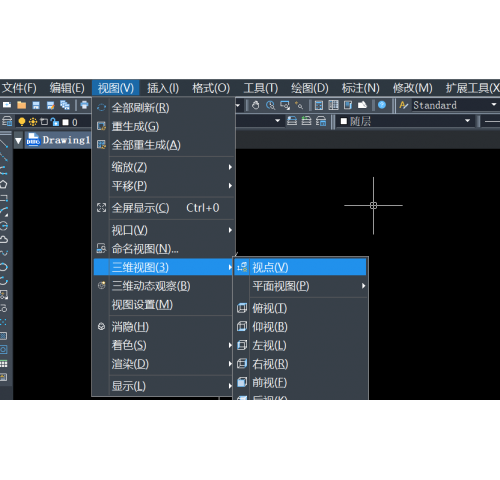Click the save disk icon
Image resolution: width=500 pixels, height=480 pixels.
pyautogui.click(x=36, y=105)
